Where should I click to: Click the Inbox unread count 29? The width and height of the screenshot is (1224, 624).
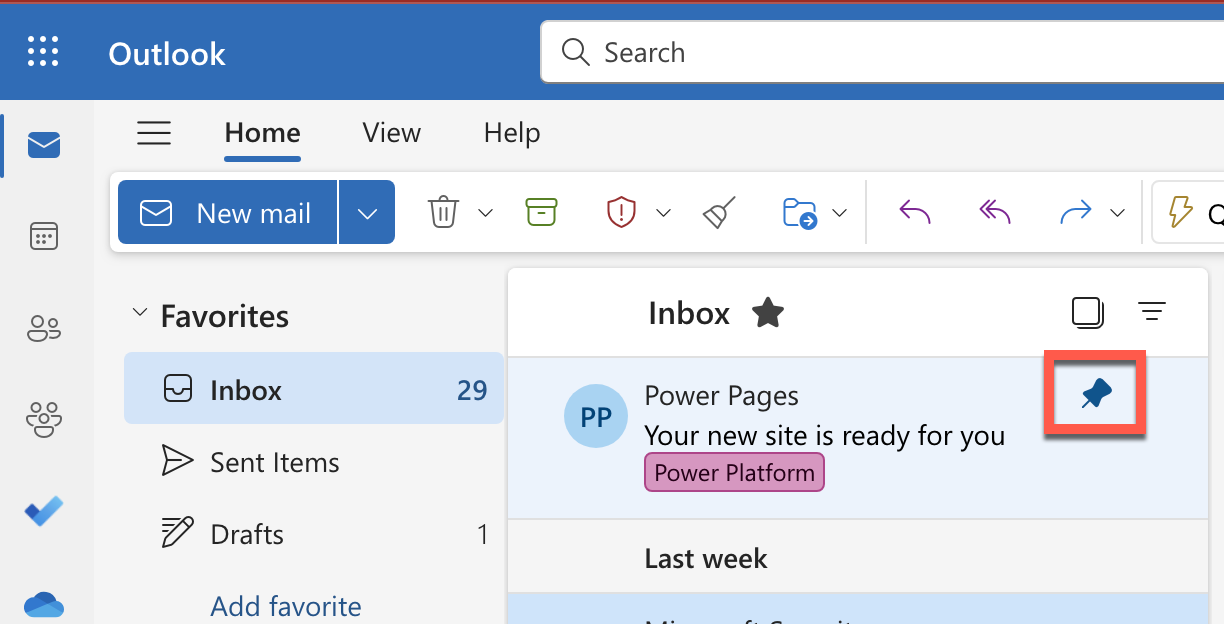(472, 389)
